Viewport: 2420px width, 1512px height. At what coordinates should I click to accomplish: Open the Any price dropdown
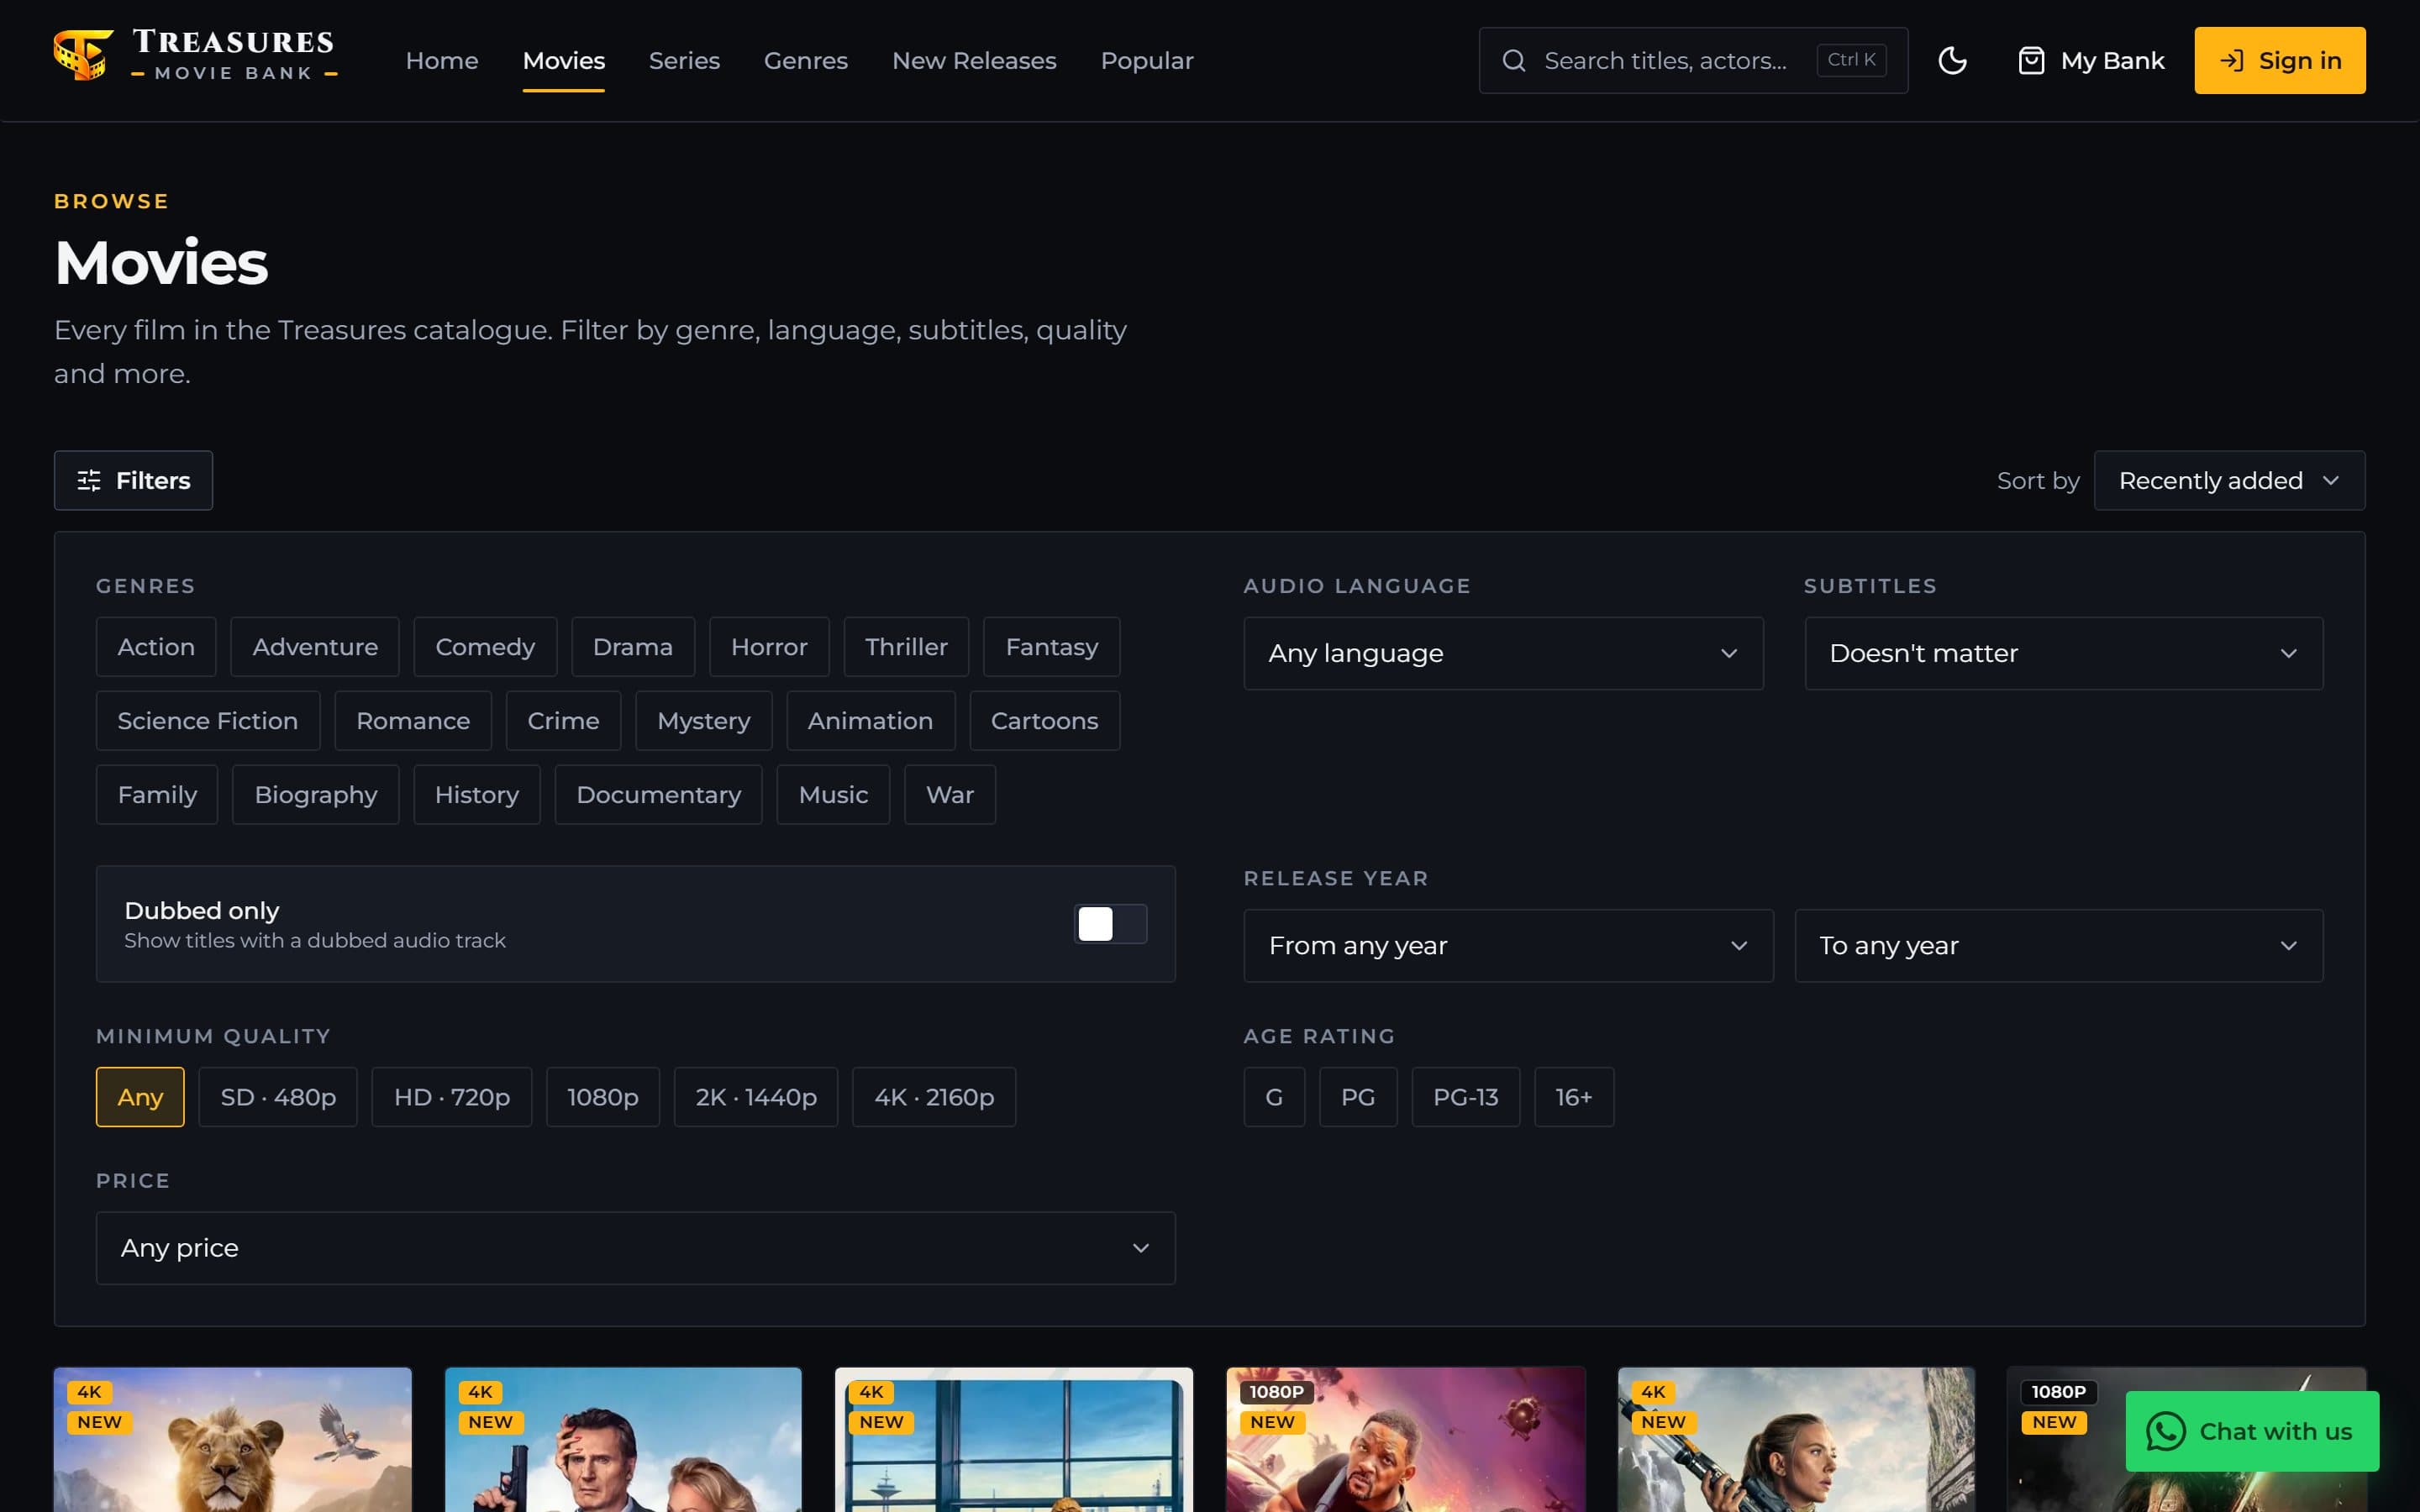click(636, 1248)
